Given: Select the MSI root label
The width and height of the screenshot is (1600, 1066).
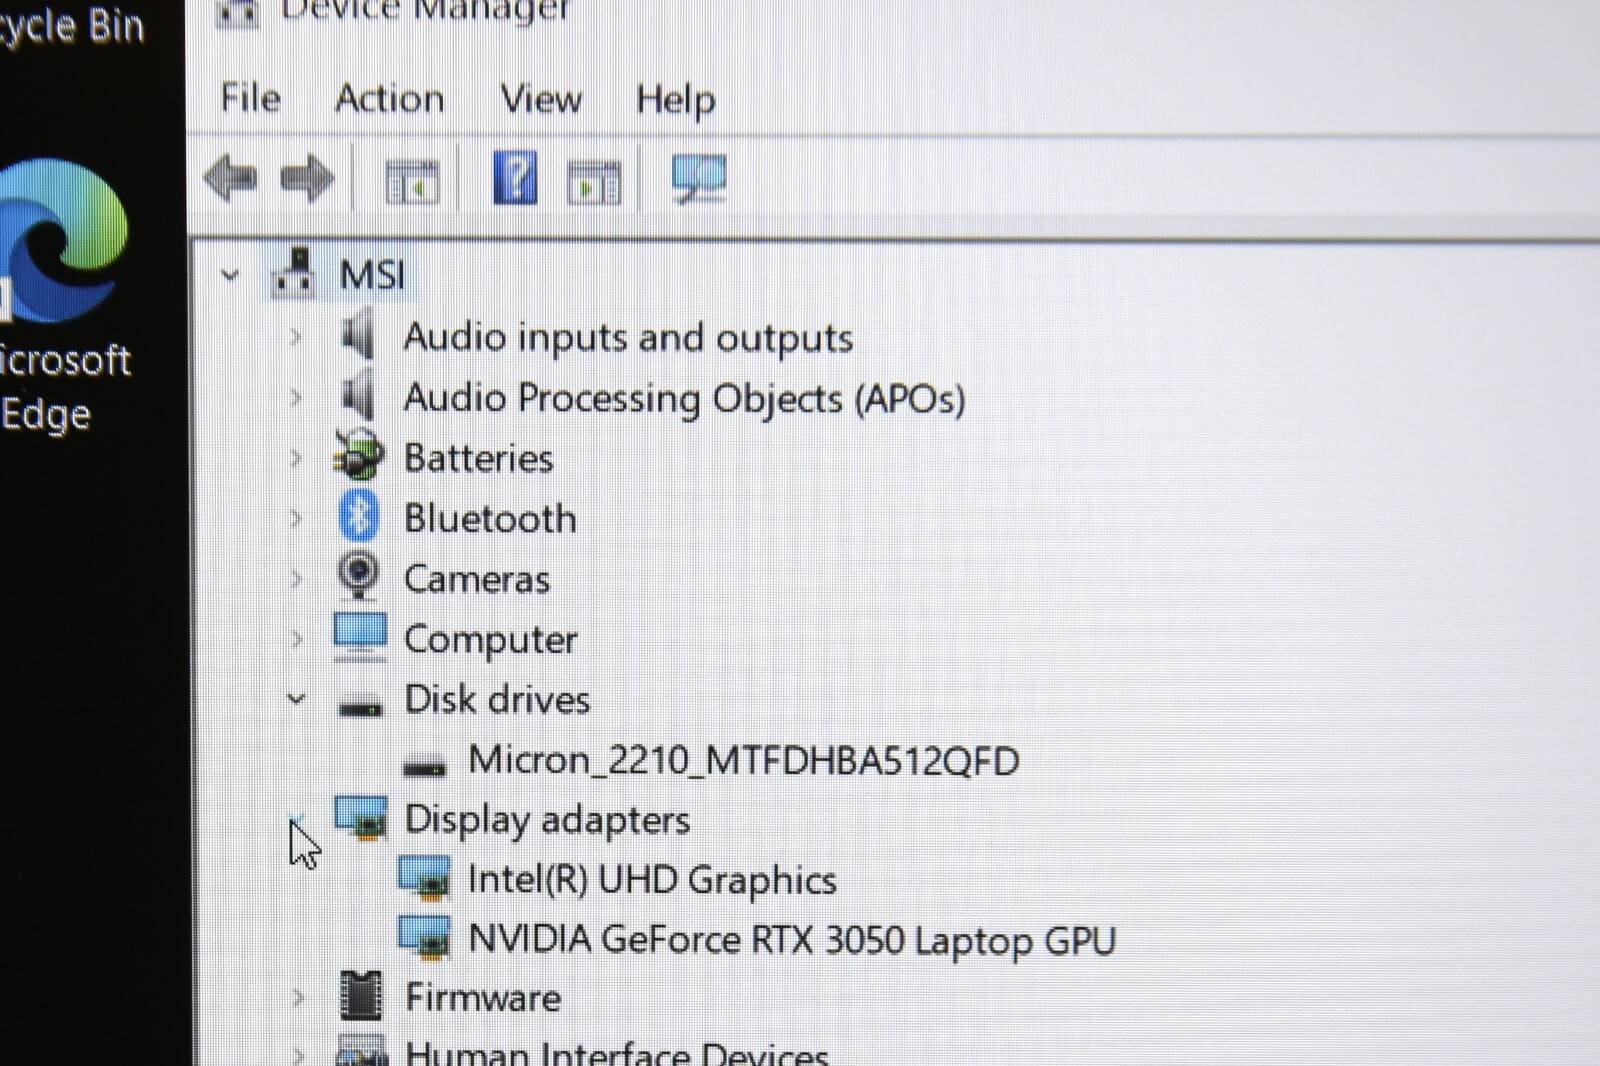Looking at the screenshot, I should (372, 275).
